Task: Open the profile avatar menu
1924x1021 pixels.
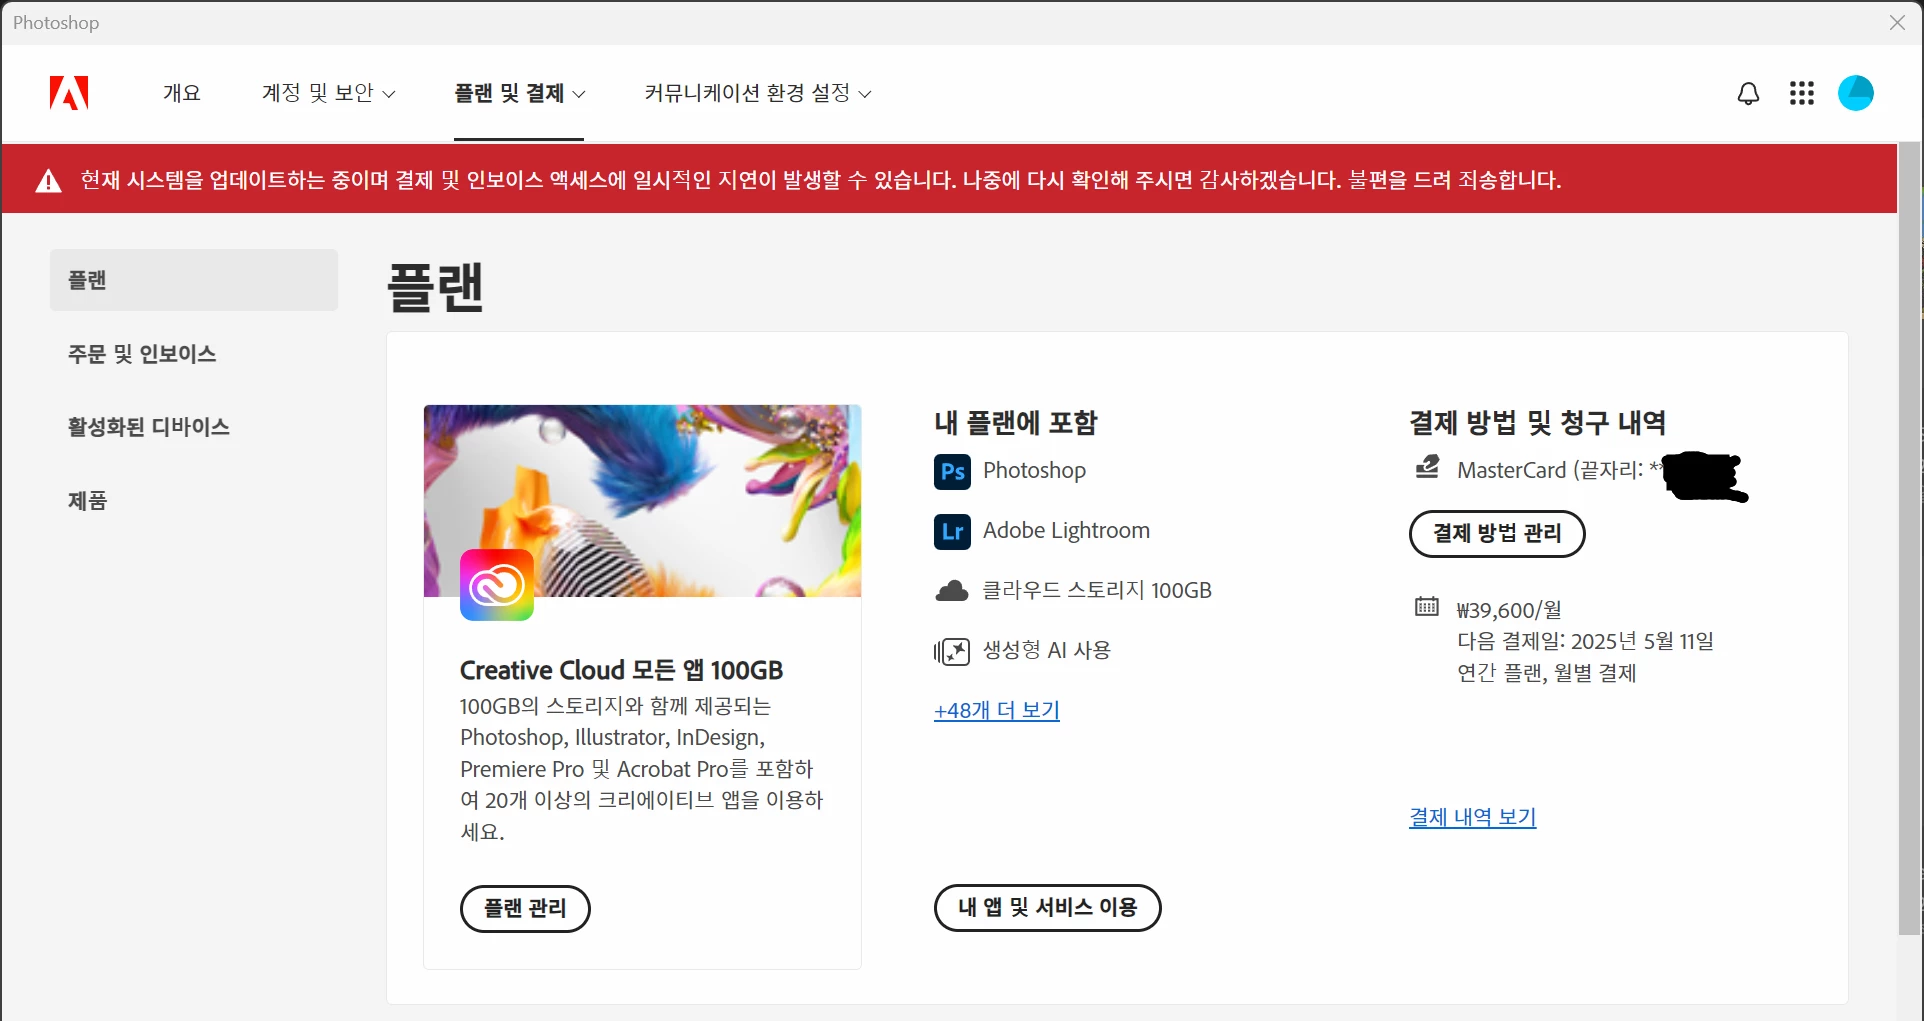Action: point(1856,93)
